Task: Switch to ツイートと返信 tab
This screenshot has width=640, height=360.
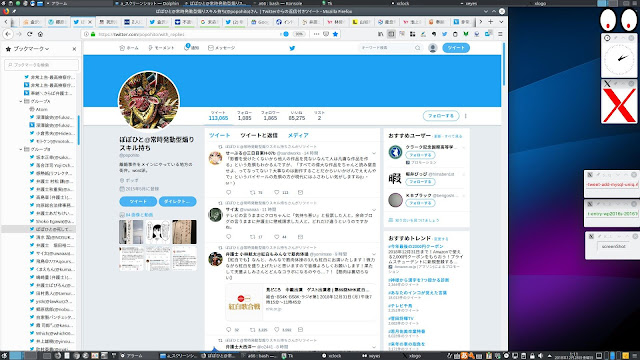Action: pyautogui.click(x=259, y=136)
